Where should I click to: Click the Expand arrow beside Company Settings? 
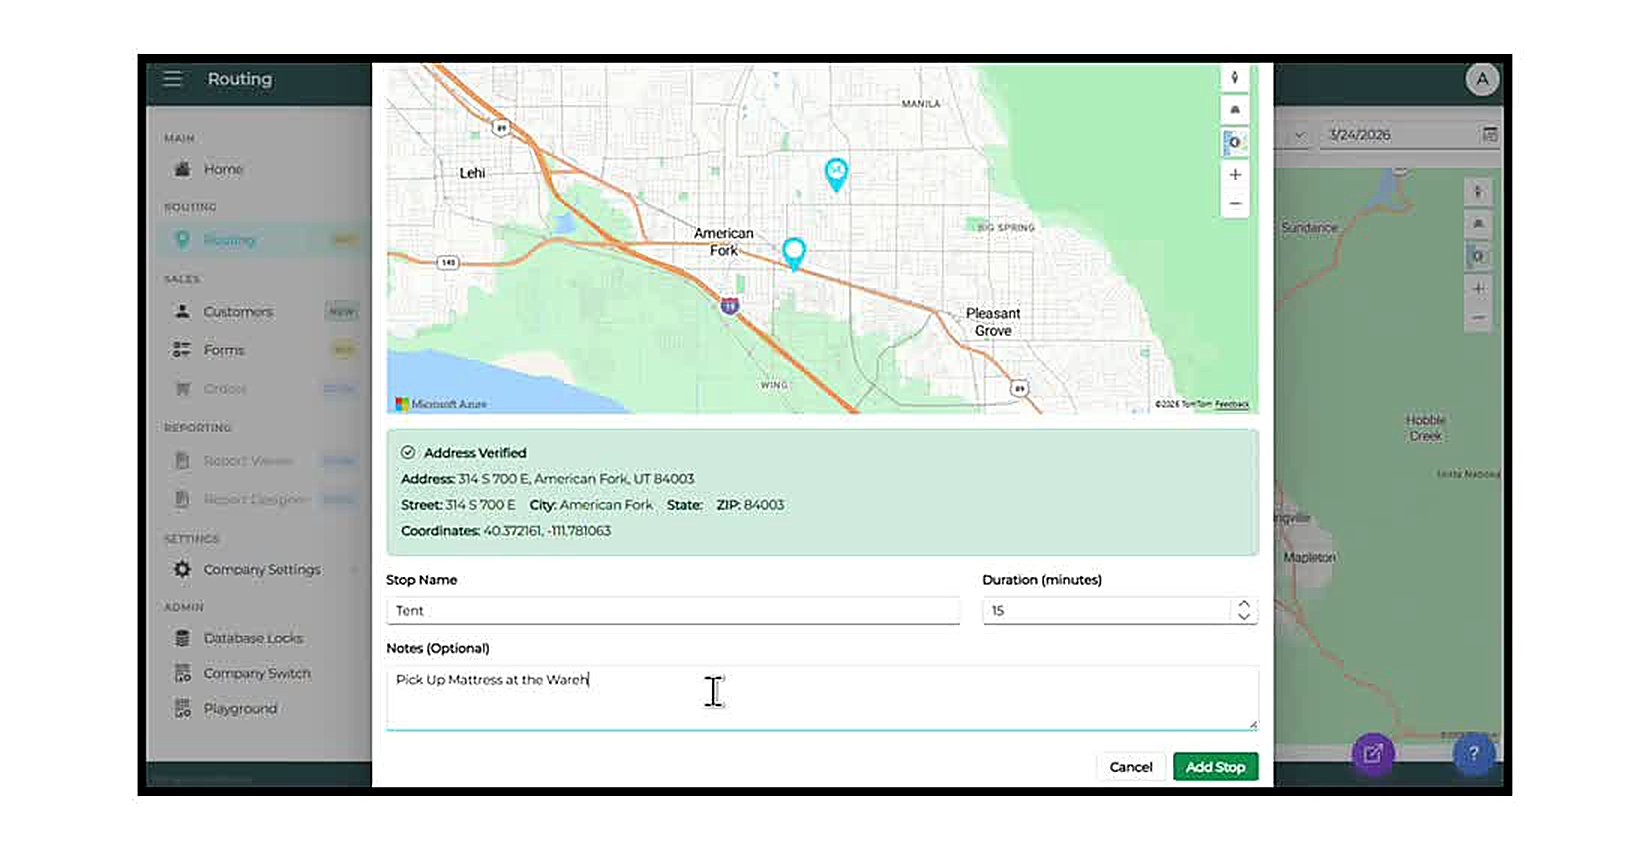(353, 569)
